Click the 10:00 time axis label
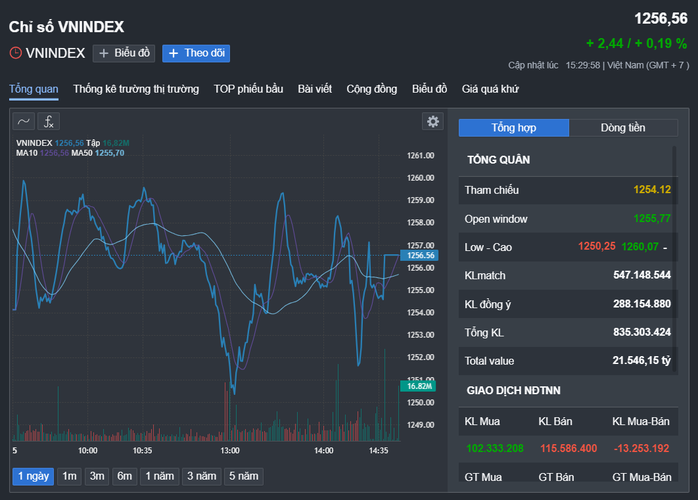 (x=88, y=451)
